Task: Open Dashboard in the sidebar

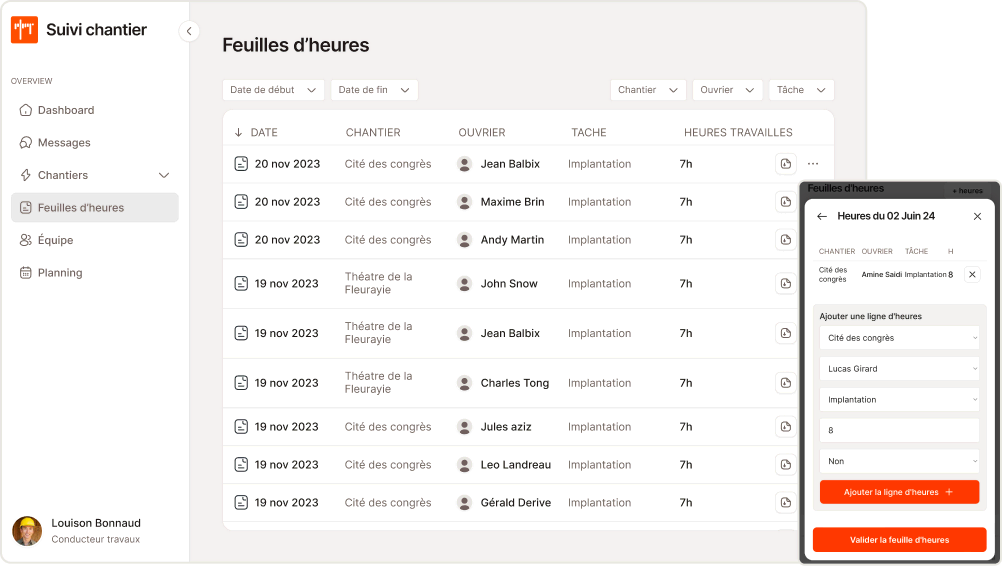Action: click(x=95, y=110)
